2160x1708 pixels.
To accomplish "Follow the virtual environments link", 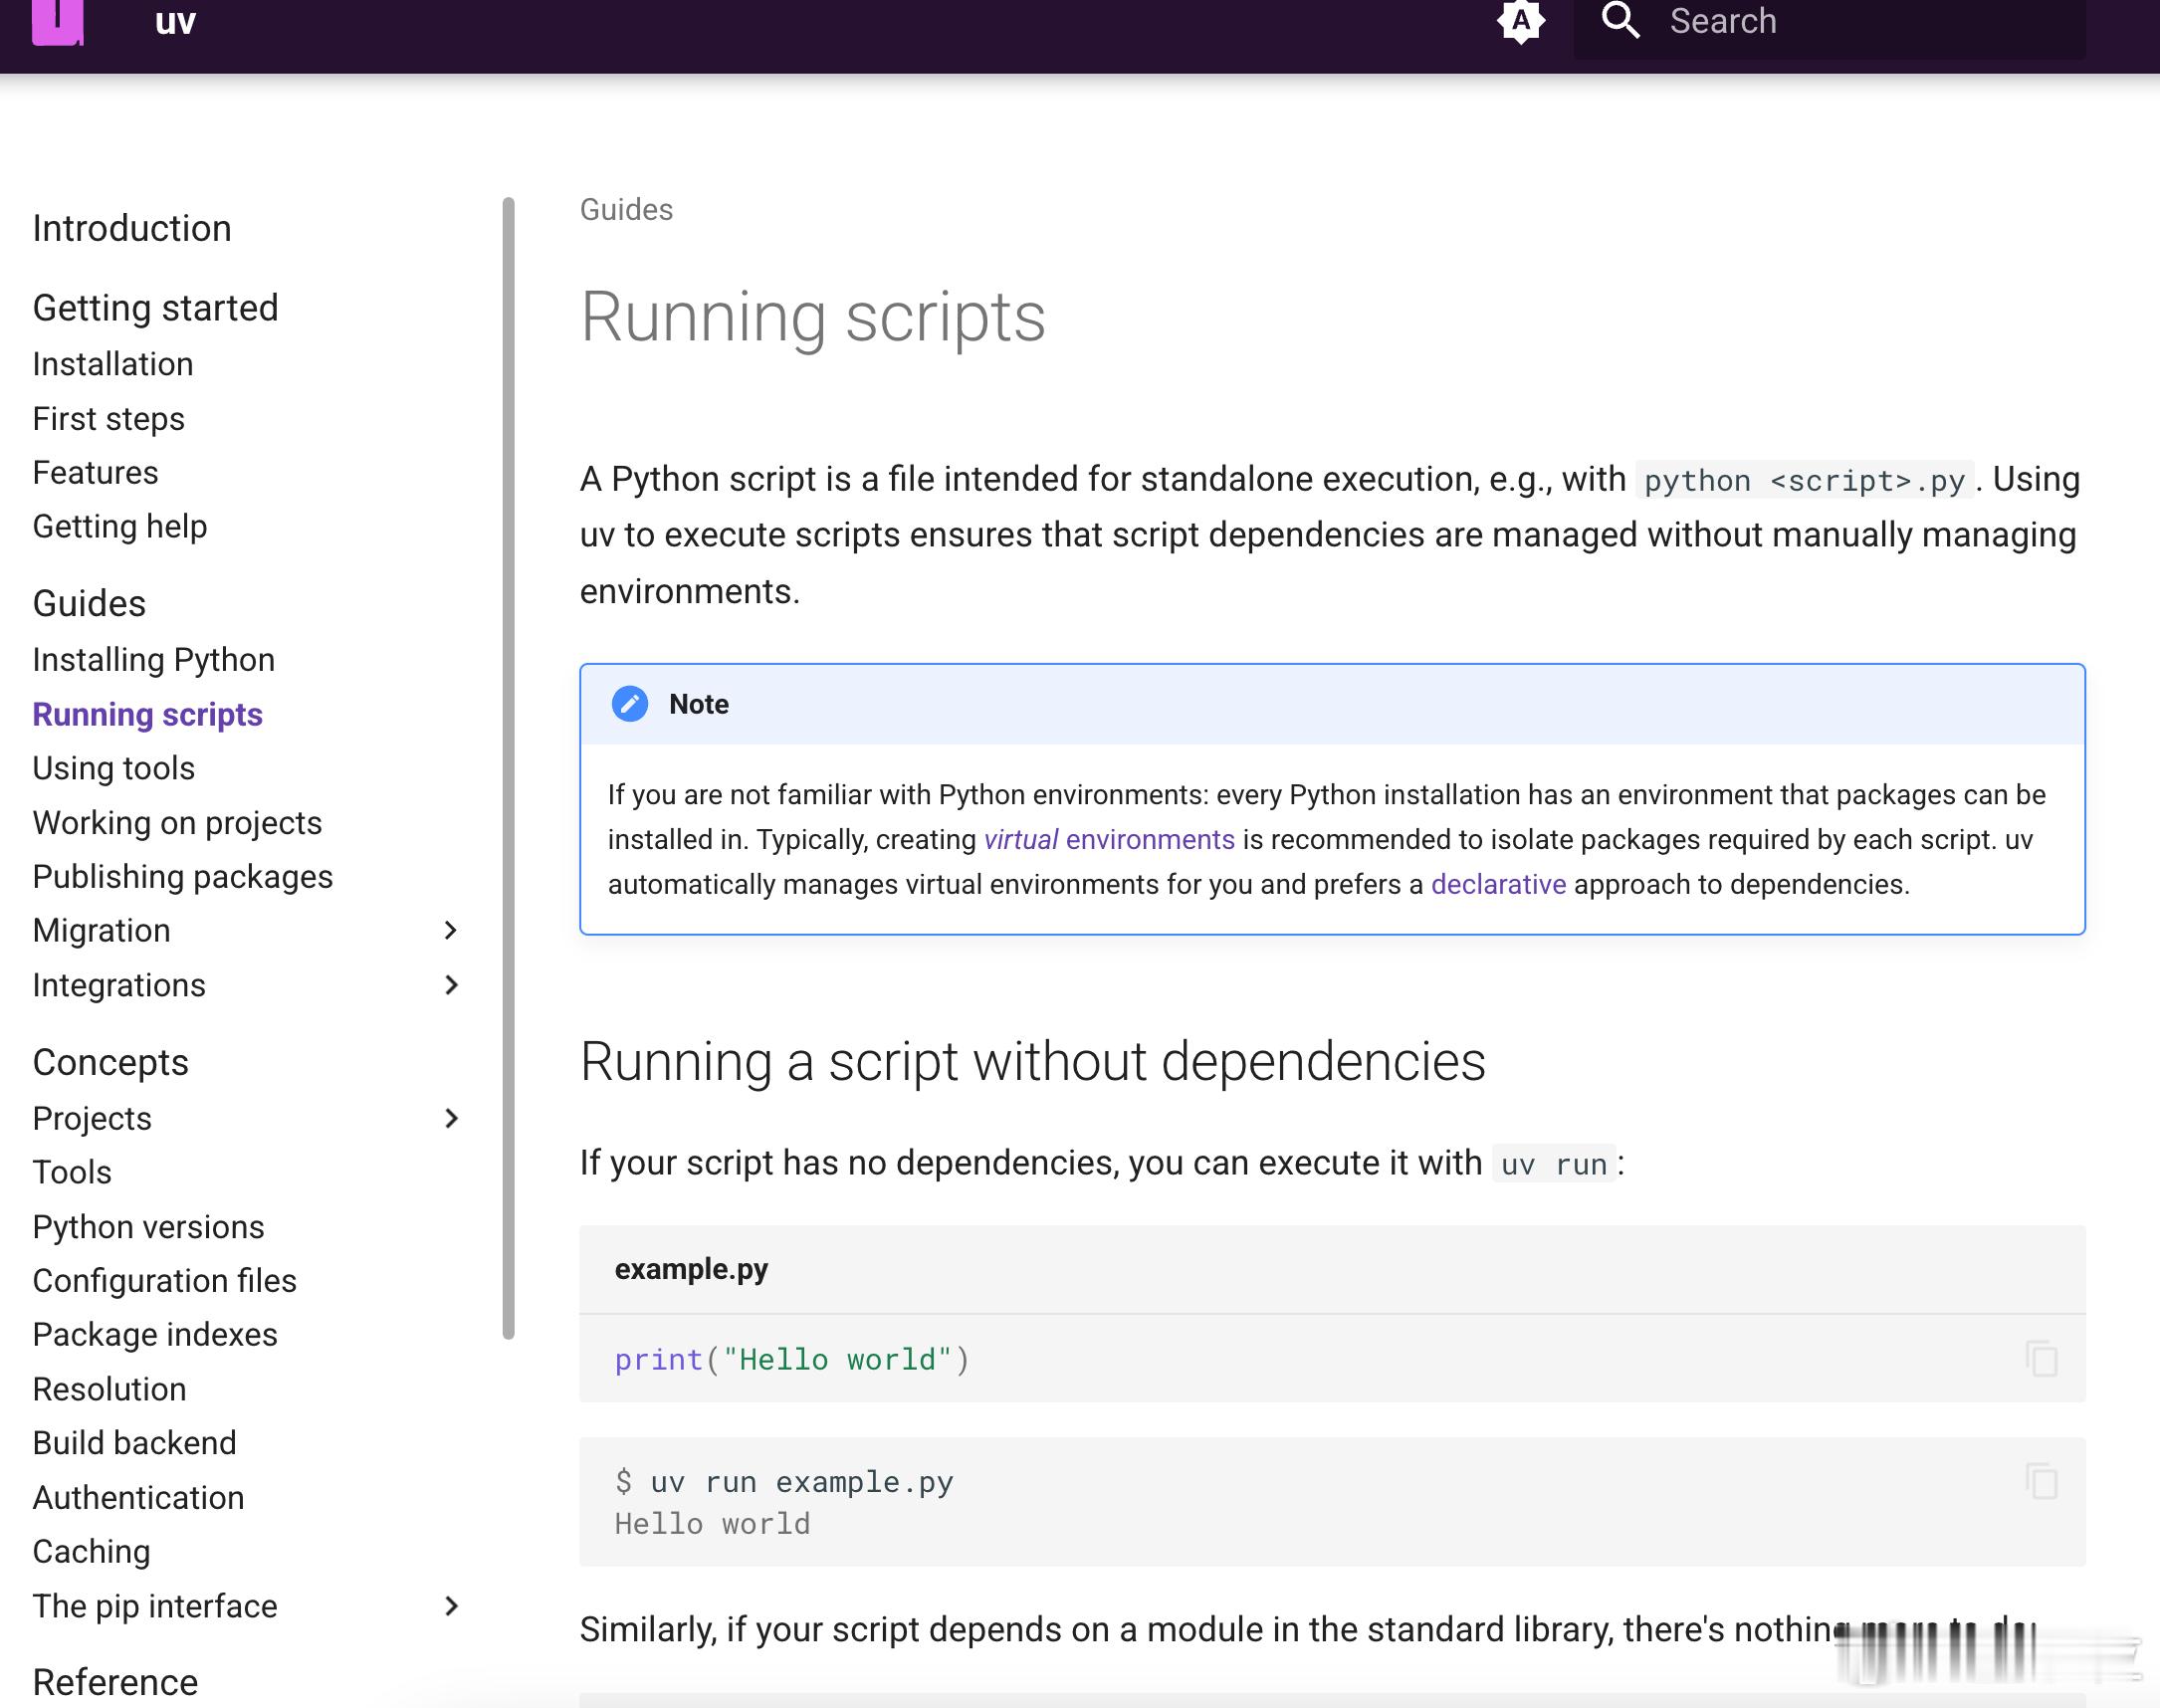I will point(1109,840).
